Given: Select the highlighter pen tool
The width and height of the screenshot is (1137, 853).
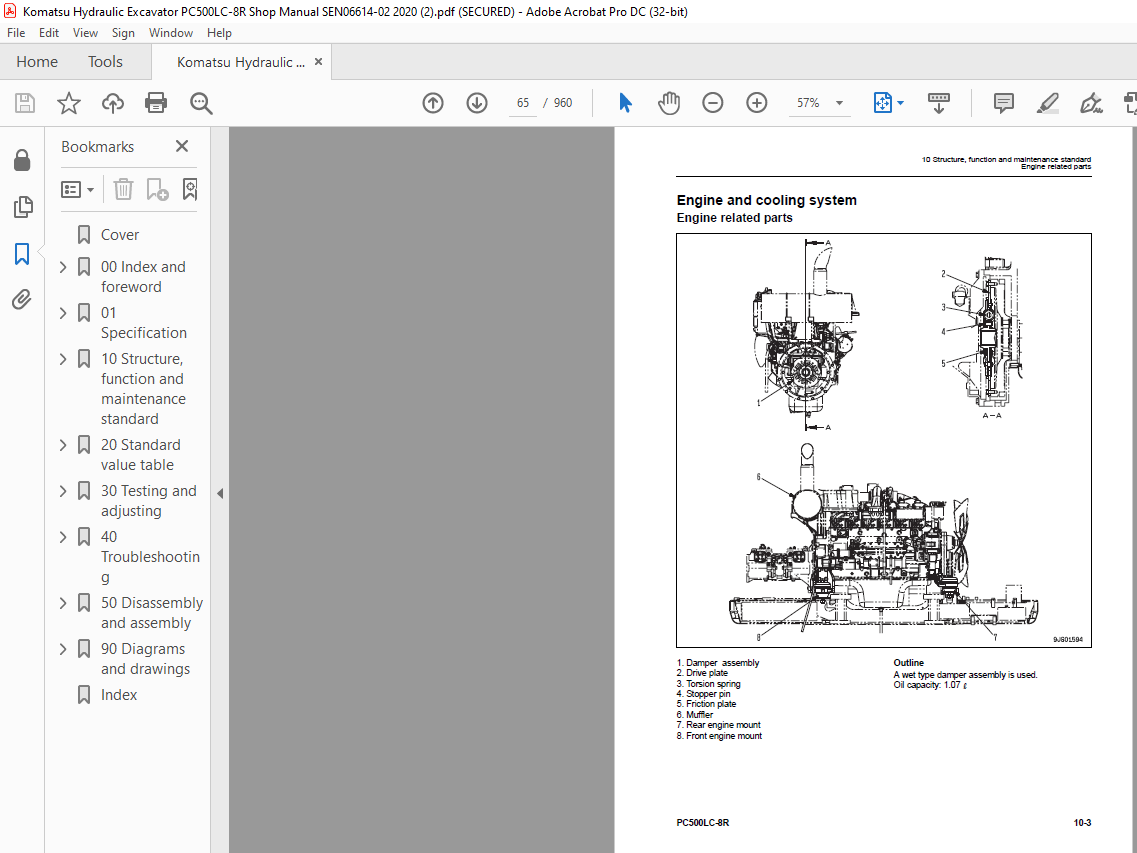Looking at the screenshot, I should click(x=1047, y=103).
